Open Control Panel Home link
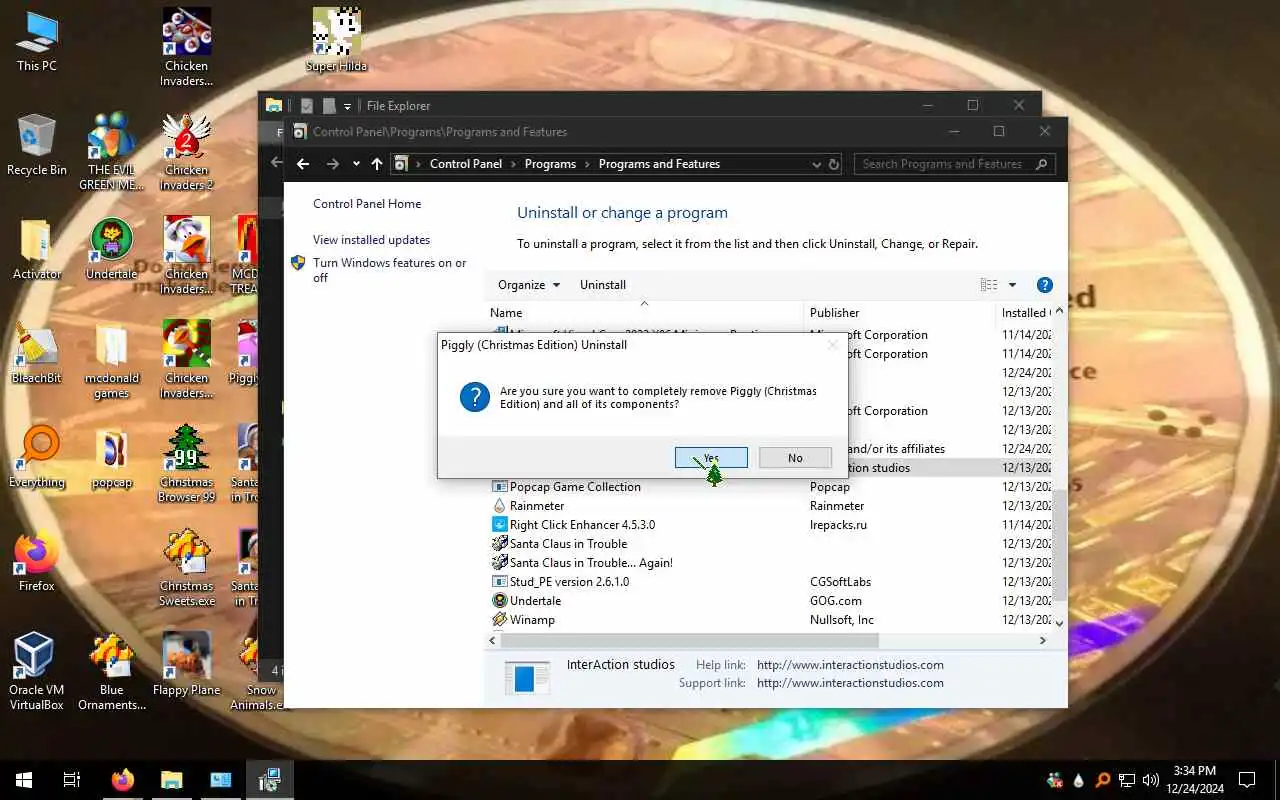Image resolution: width=1280 pixels, height=800 pixels. pos(367,204)
